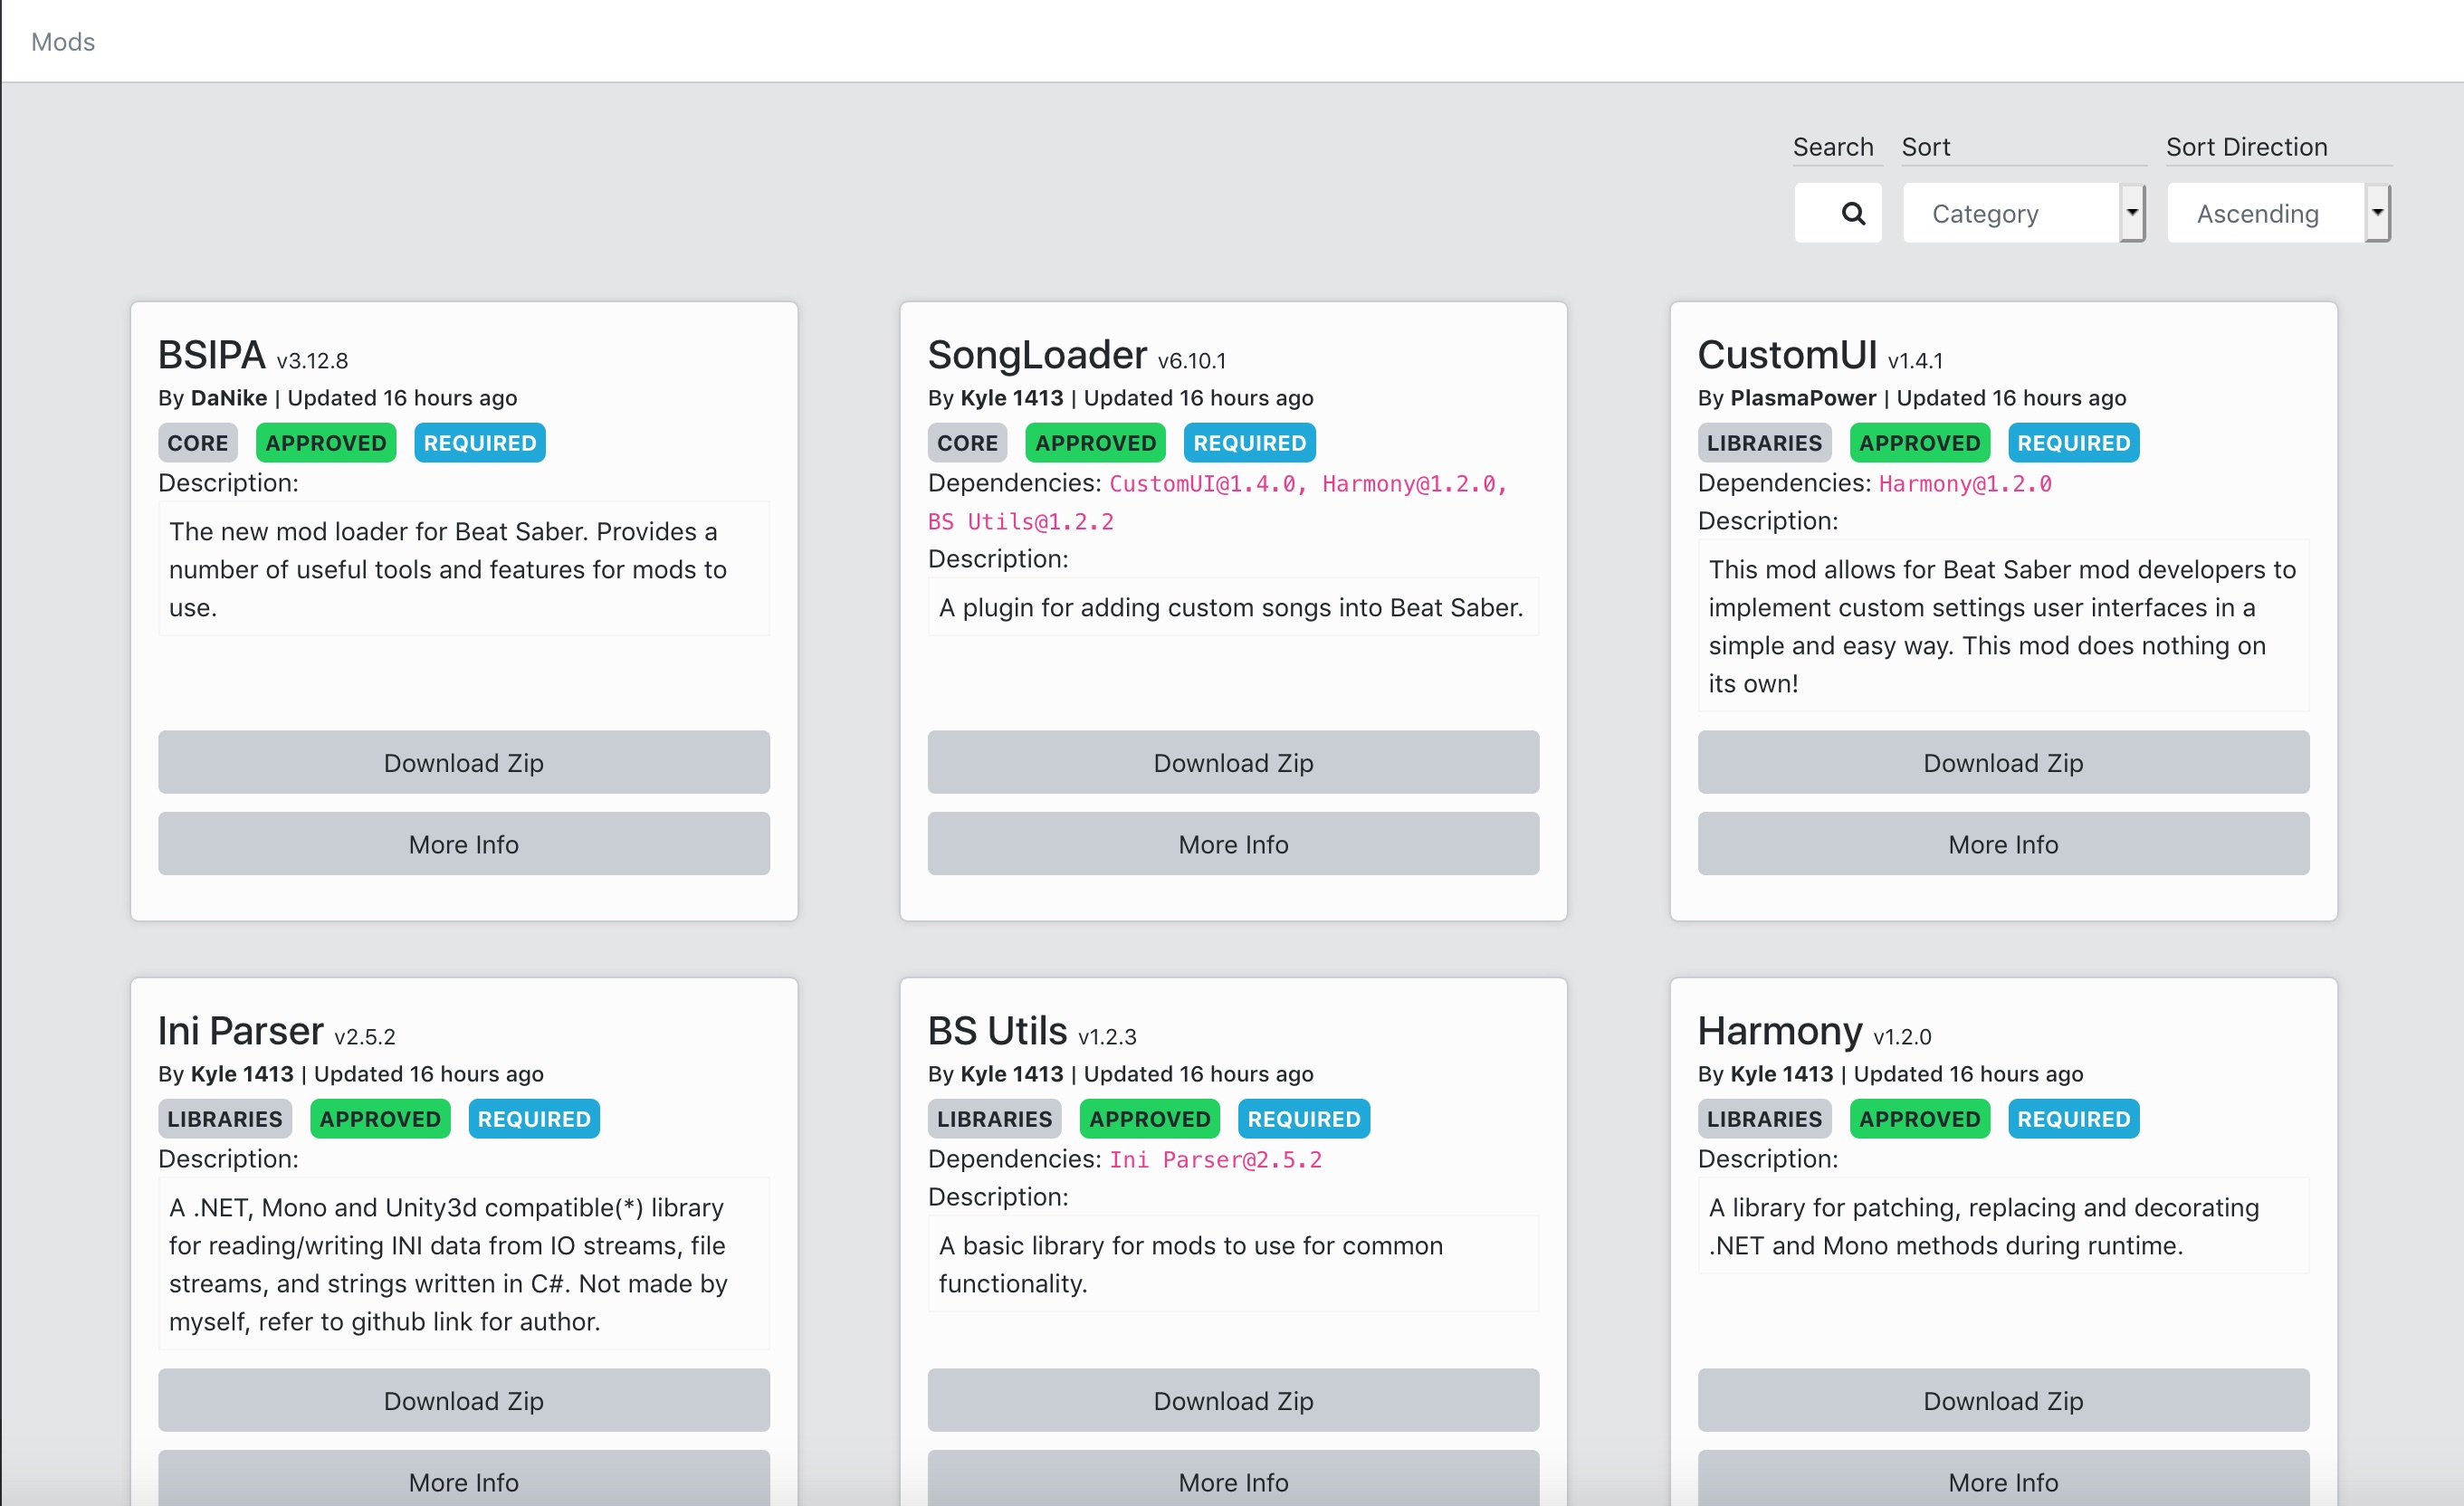Click the BSIPA mod title
Image resolution: width=2464 pixels, height=1506 pixels.
[x=212, y=355]
